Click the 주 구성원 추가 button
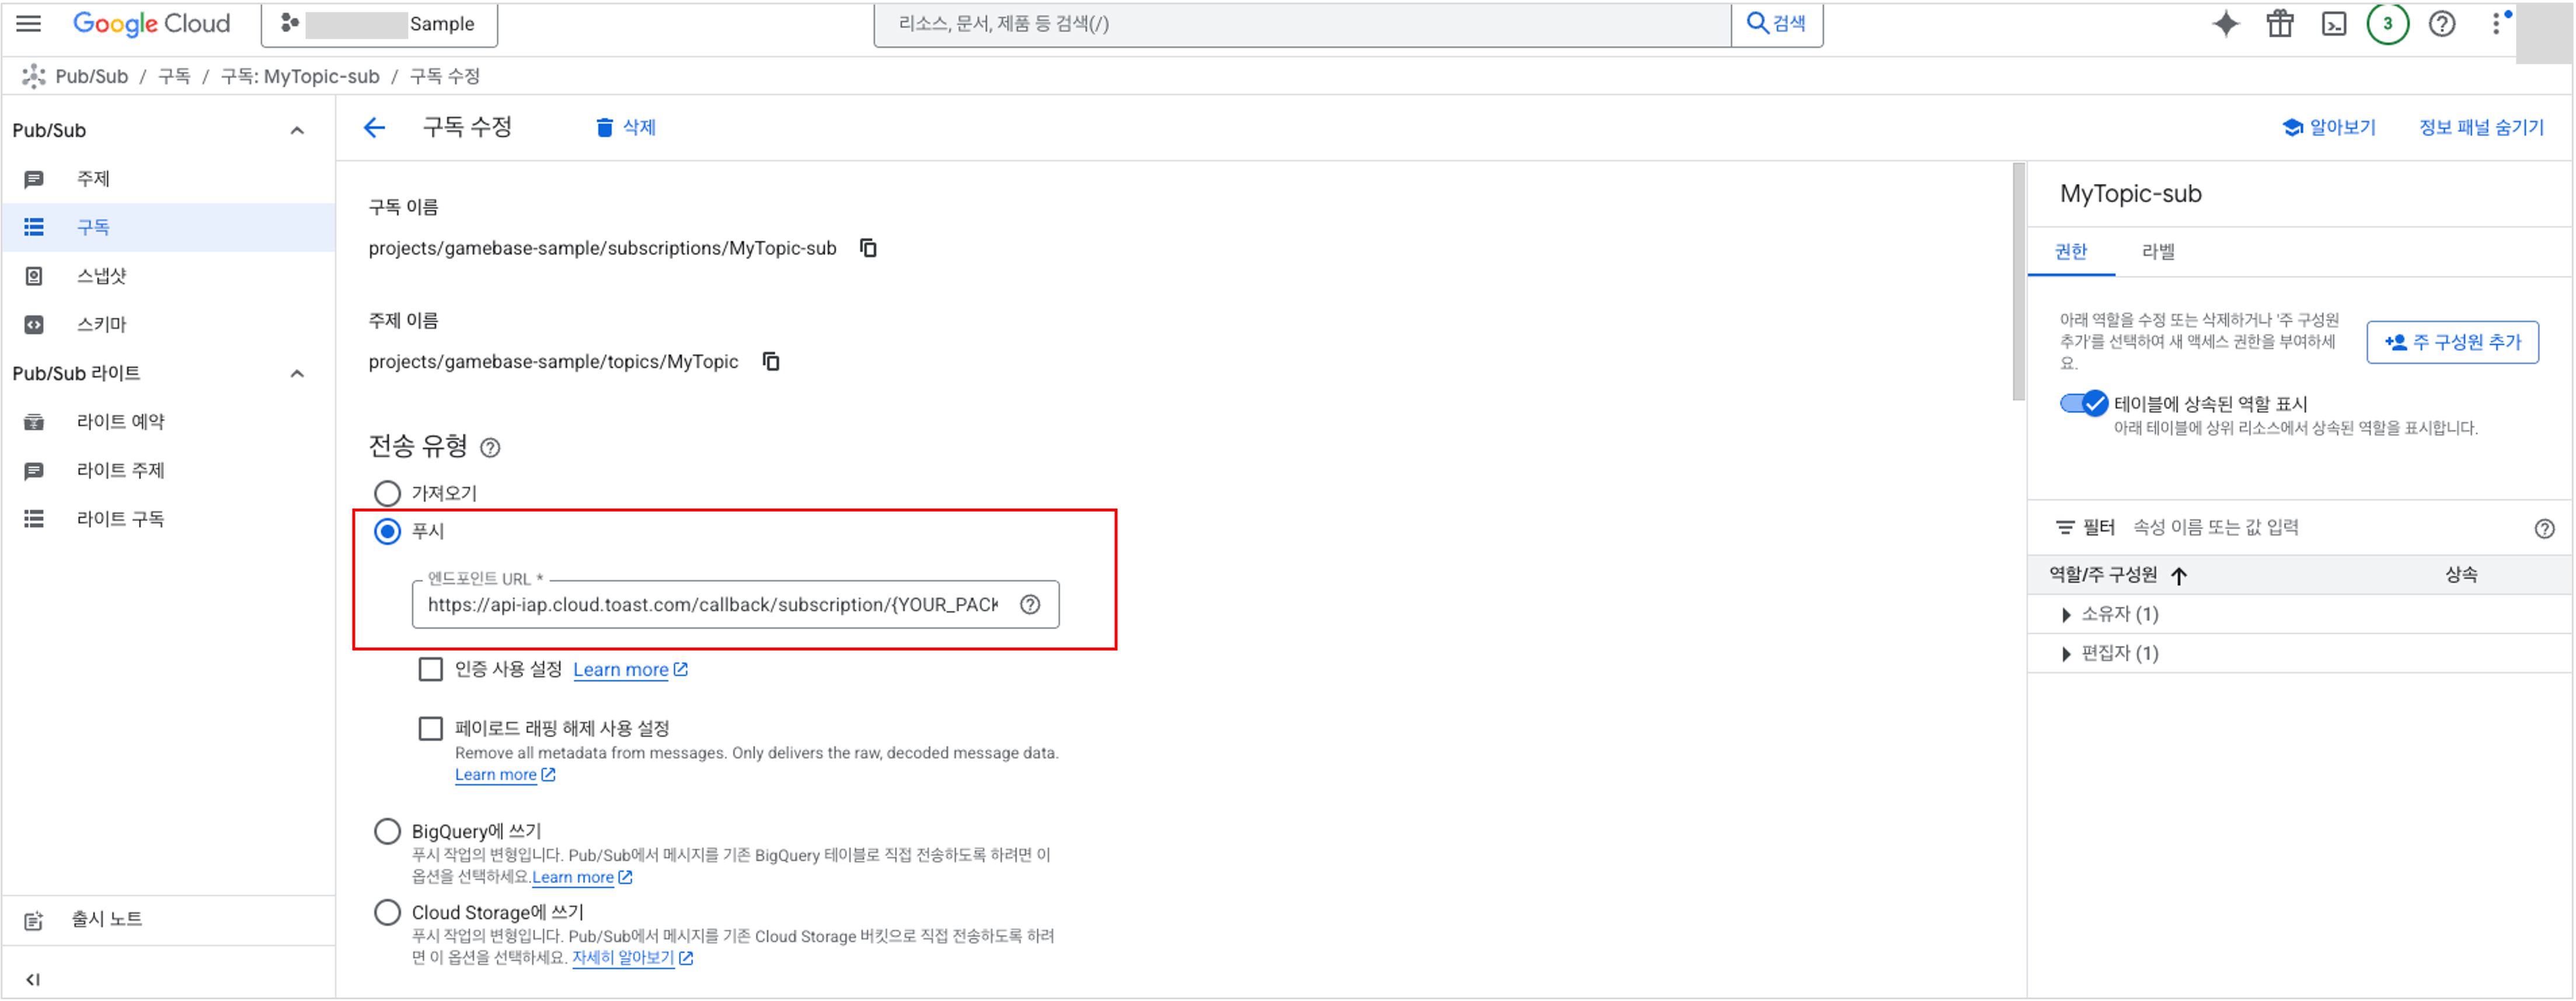This screenshot has width=2576, height=1001. click(x=2452, y=342)
